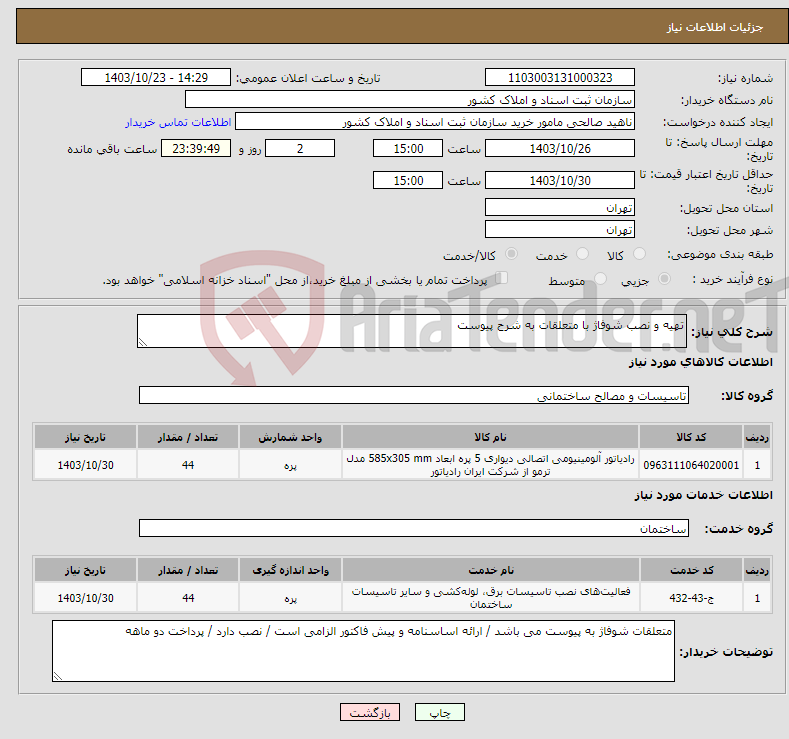Click the delivery province field تهران
Viewport: 789px width, 739px height.
(560, 207)
